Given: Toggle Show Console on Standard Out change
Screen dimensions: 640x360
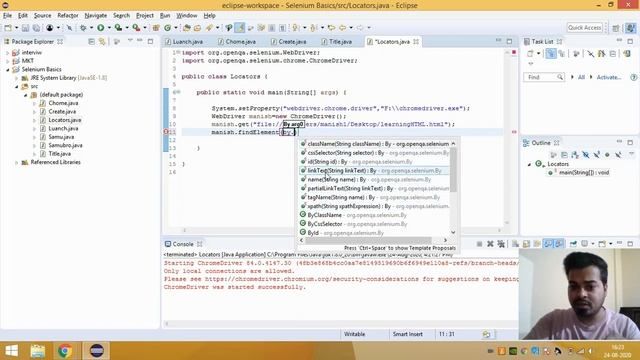Looking at the screenshot, I should [x=548, y=244].
